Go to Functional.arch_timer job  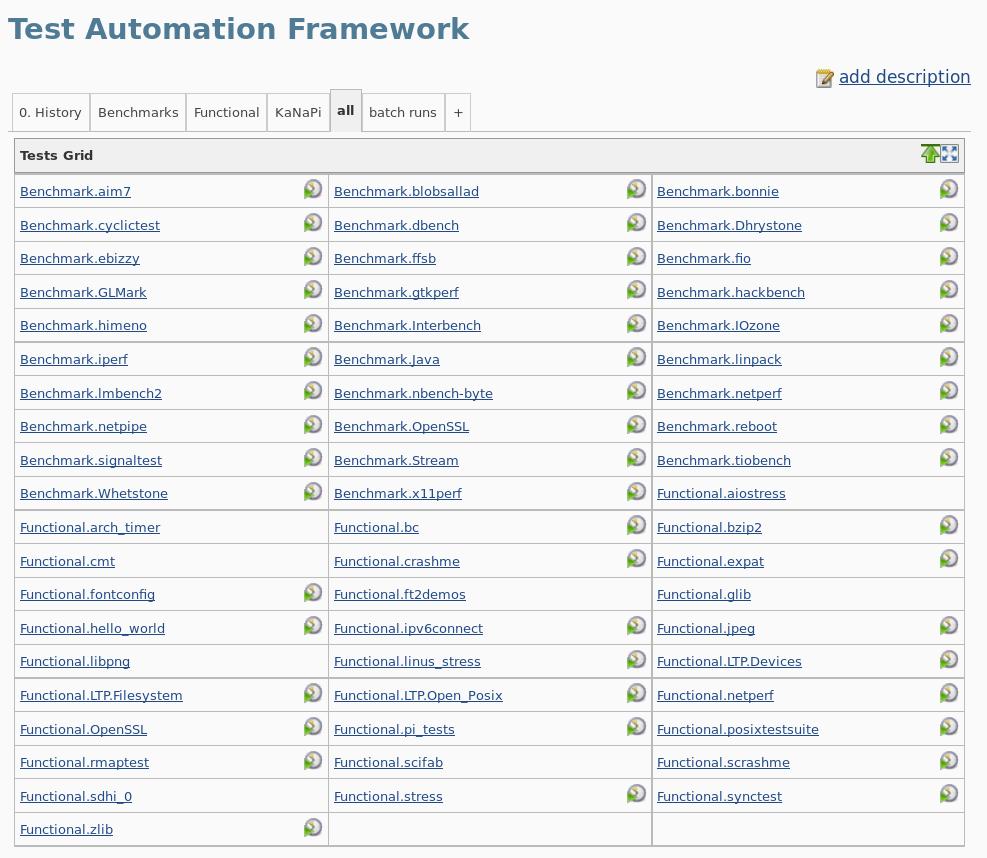click(90, 528)
